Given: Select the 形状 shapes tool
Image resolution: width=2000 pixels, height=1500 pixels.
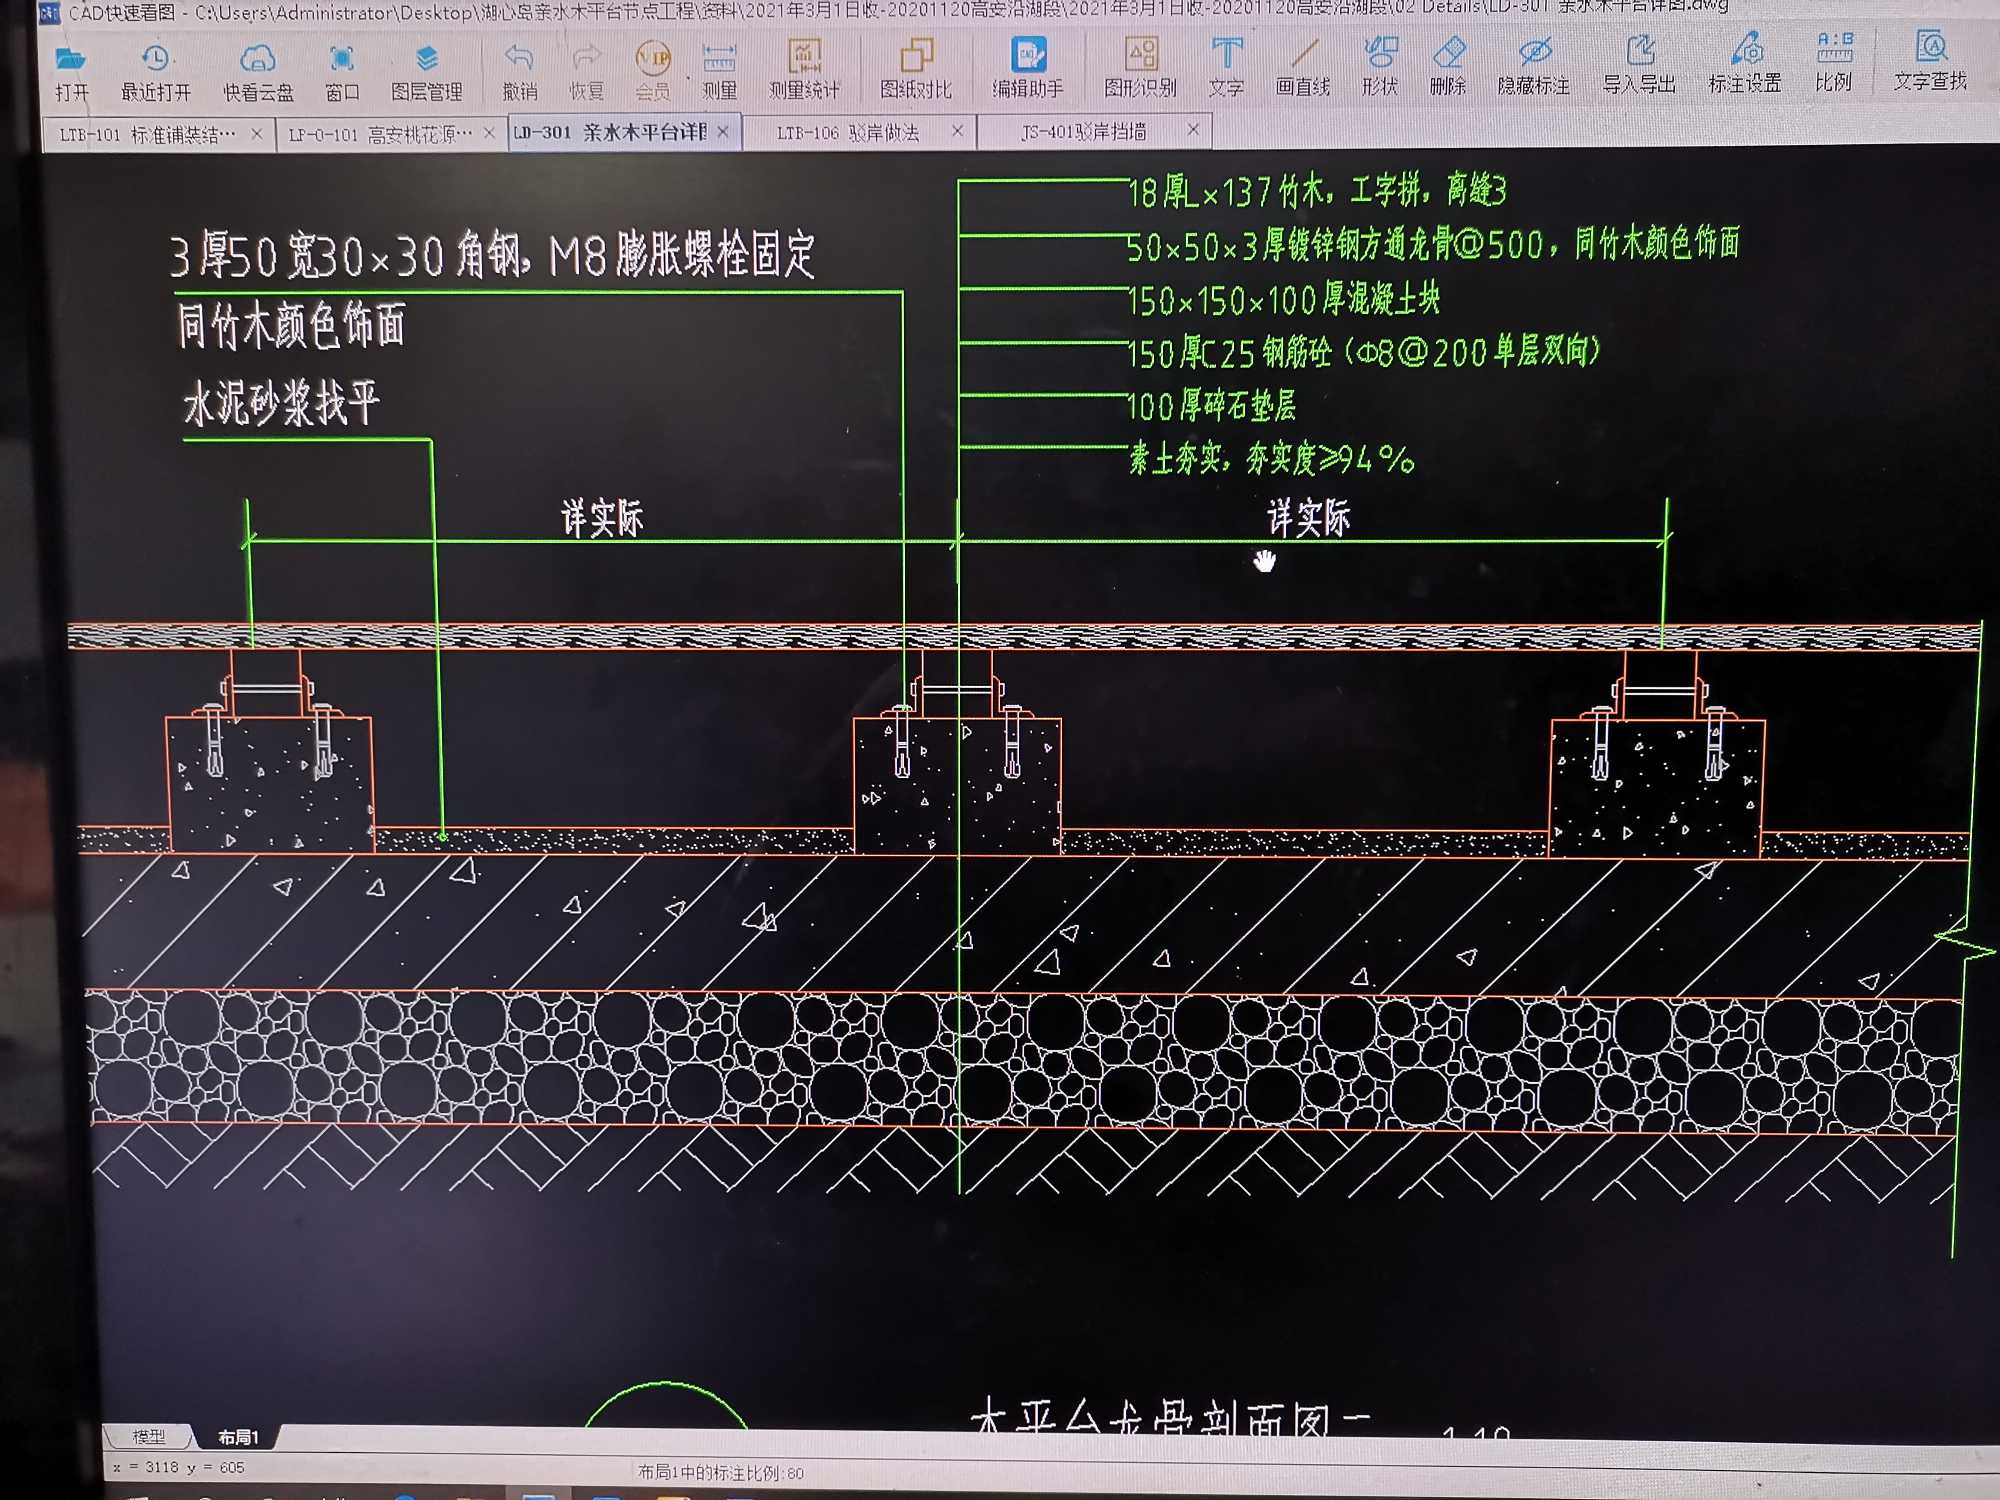Looking at the screenshot, I should (x=1380, y=66).
